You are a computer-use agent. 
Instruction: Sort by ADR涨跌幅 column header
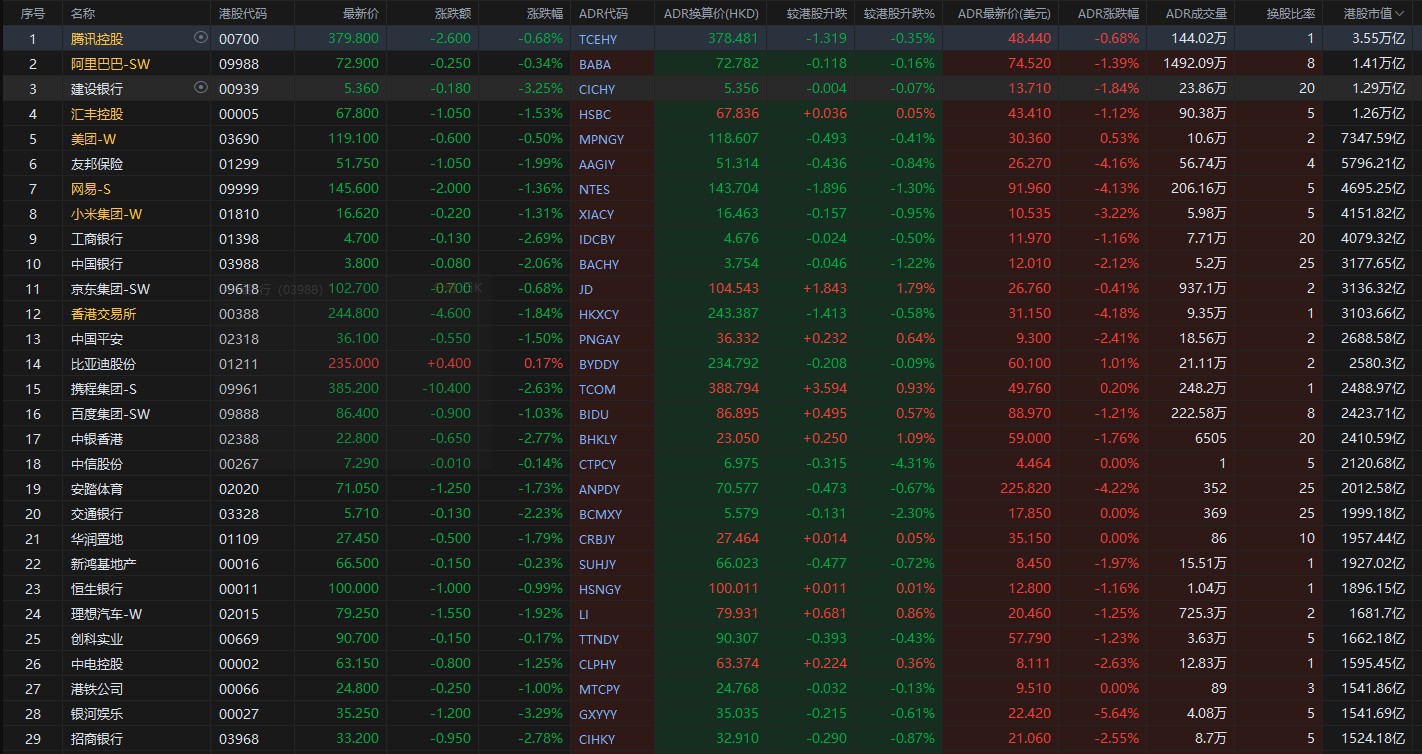(1108, 13)
